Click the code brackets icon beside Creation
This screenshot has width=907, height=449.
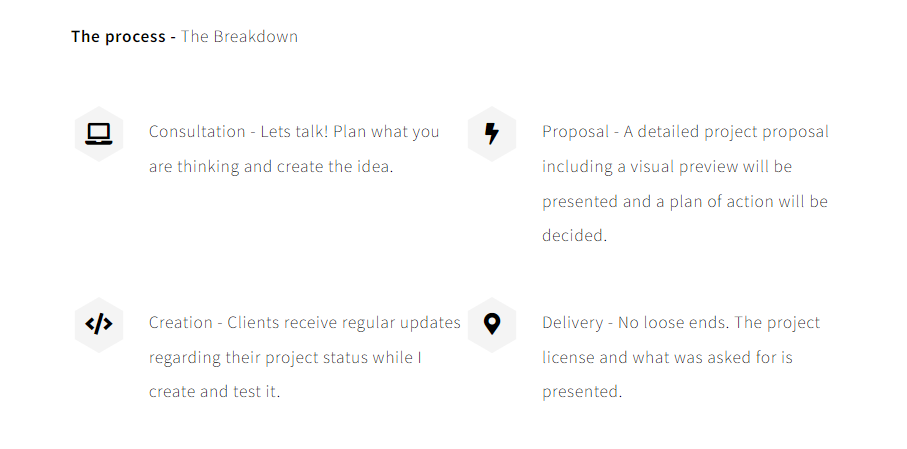click(x=98, y=324)
